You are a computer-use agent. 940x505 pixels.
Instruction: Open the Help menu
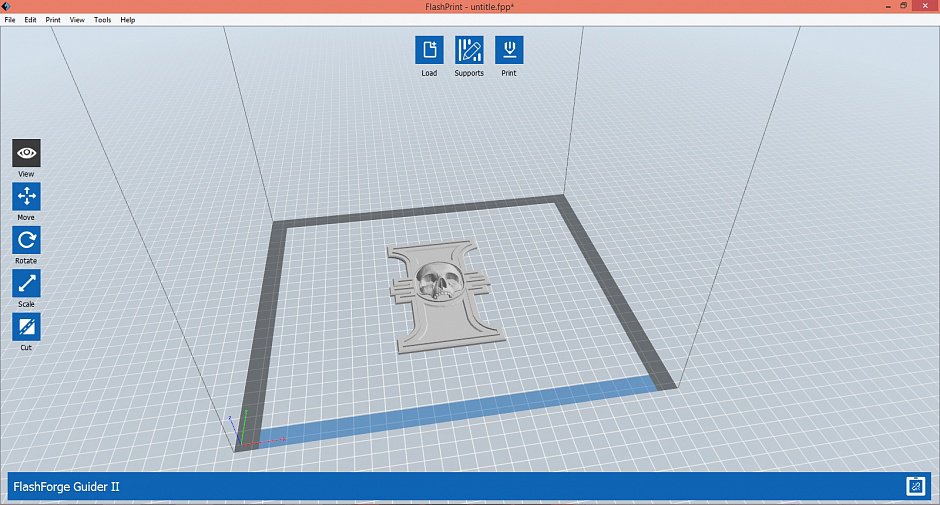(x=128, y=20)
